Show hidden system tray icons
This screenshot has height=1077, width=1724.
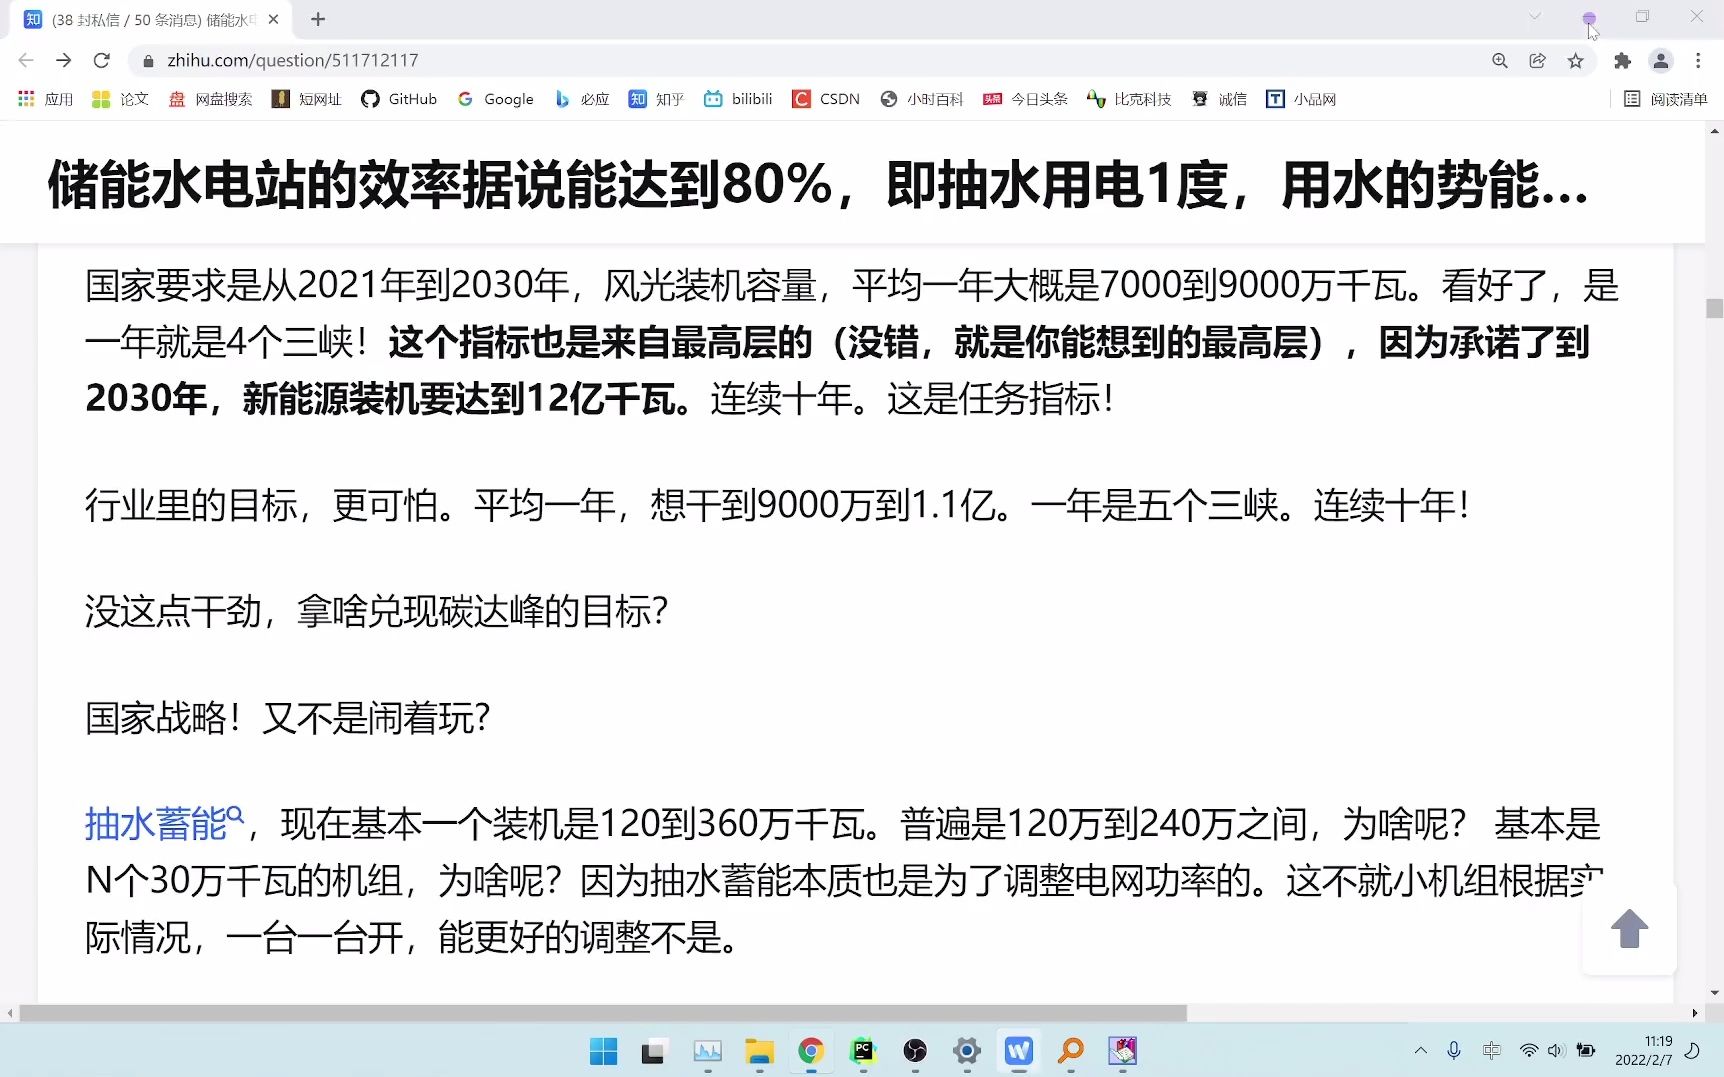pyautogui.click(x=1420, y=1050)
